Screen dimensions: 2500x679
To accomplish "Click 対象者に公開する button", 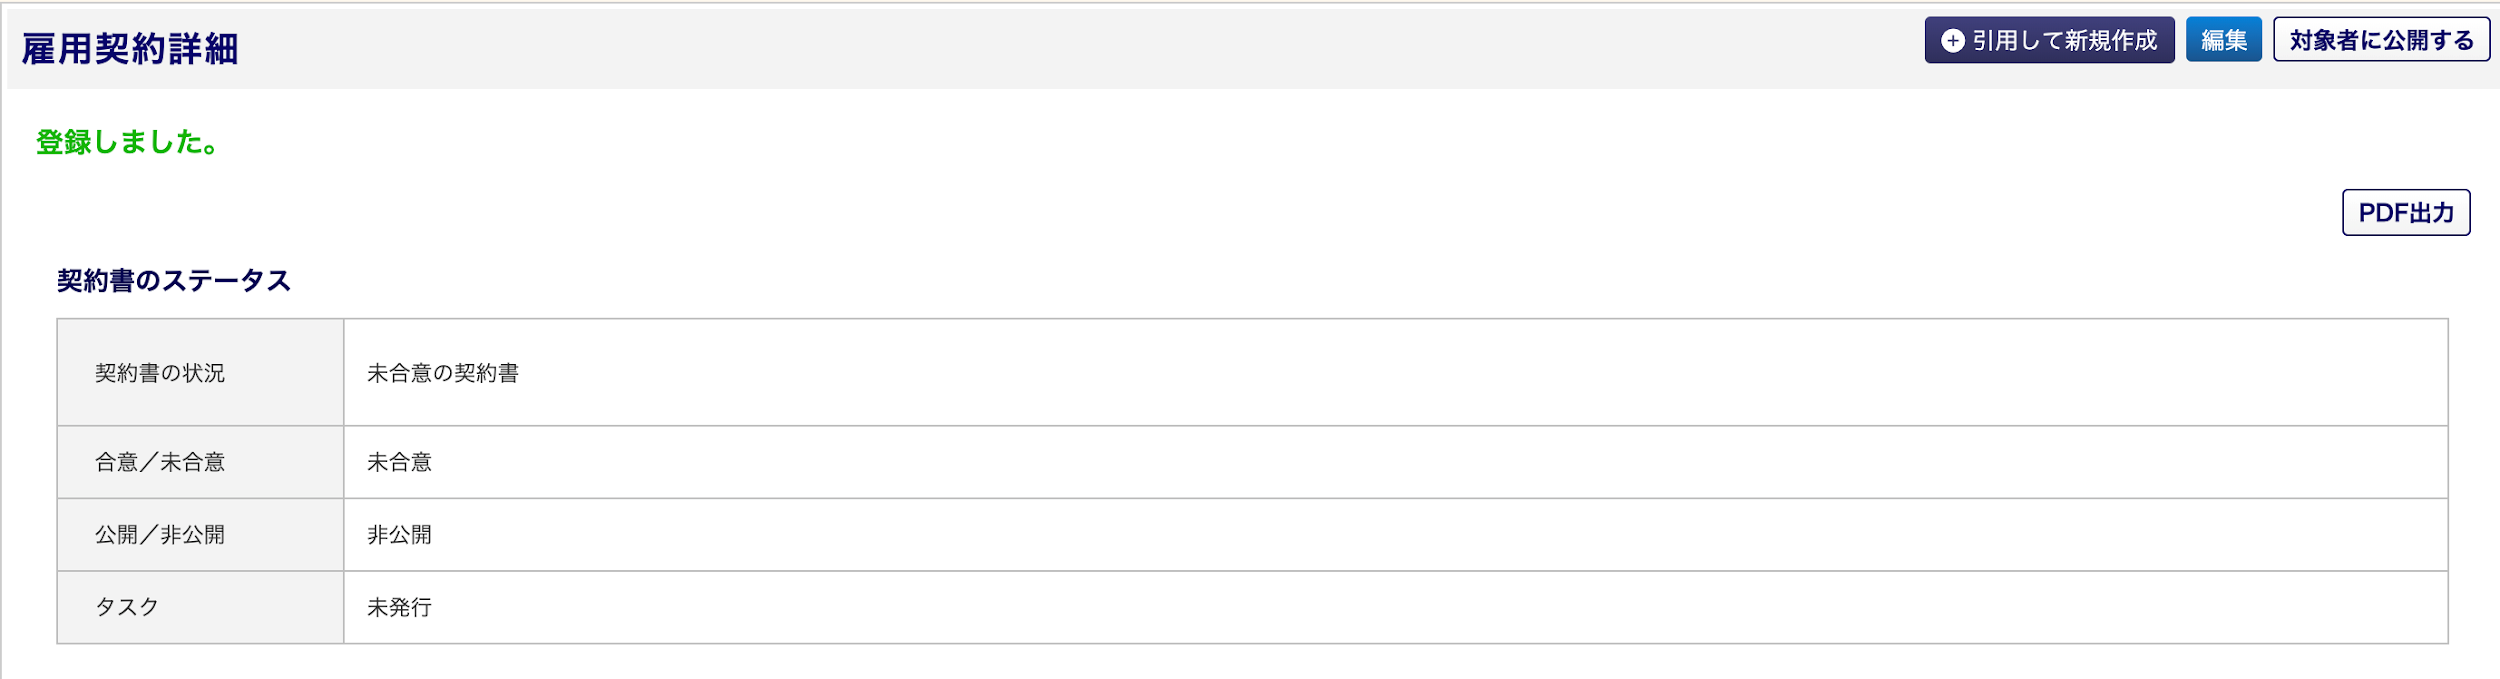I will click(x=2381, y=40).
